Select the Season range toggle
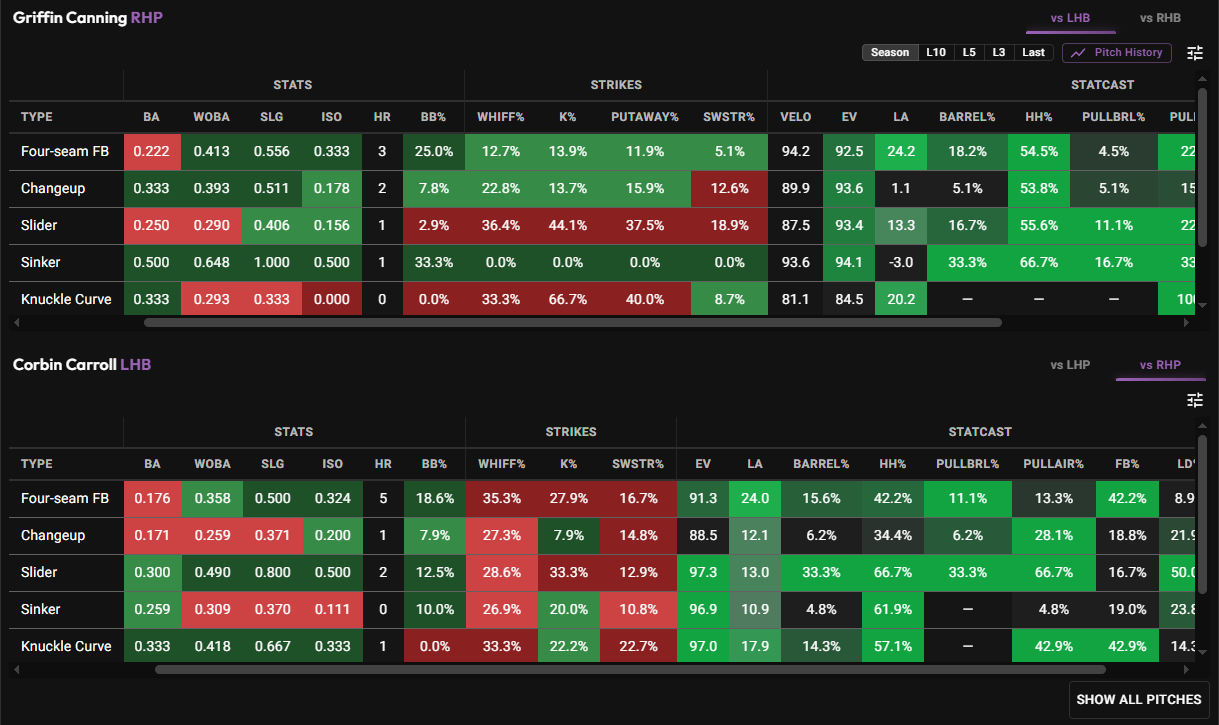 point(890,52)
